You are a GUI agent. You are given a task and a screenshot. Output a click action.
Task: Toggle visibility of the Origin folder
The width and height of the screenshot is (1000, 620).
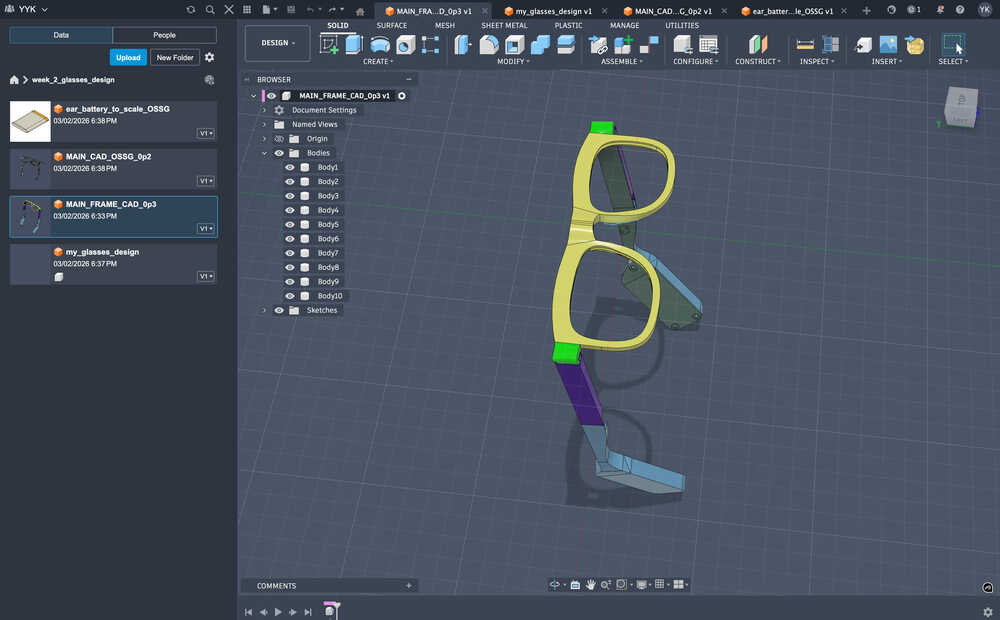[x=278, y=138]
